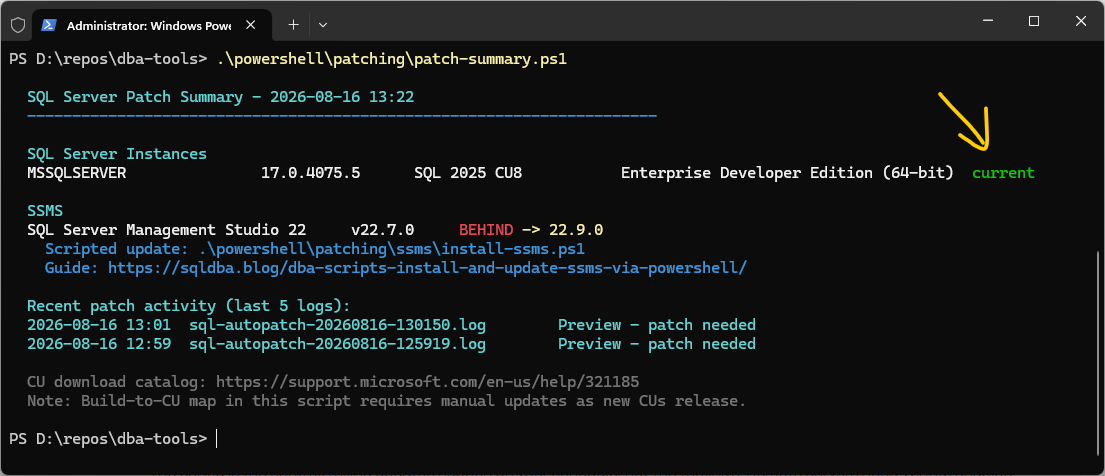Click the 'SQL 2025 CU8' text
Viewport: 1105px width, 476px height.
coord(468,173)
